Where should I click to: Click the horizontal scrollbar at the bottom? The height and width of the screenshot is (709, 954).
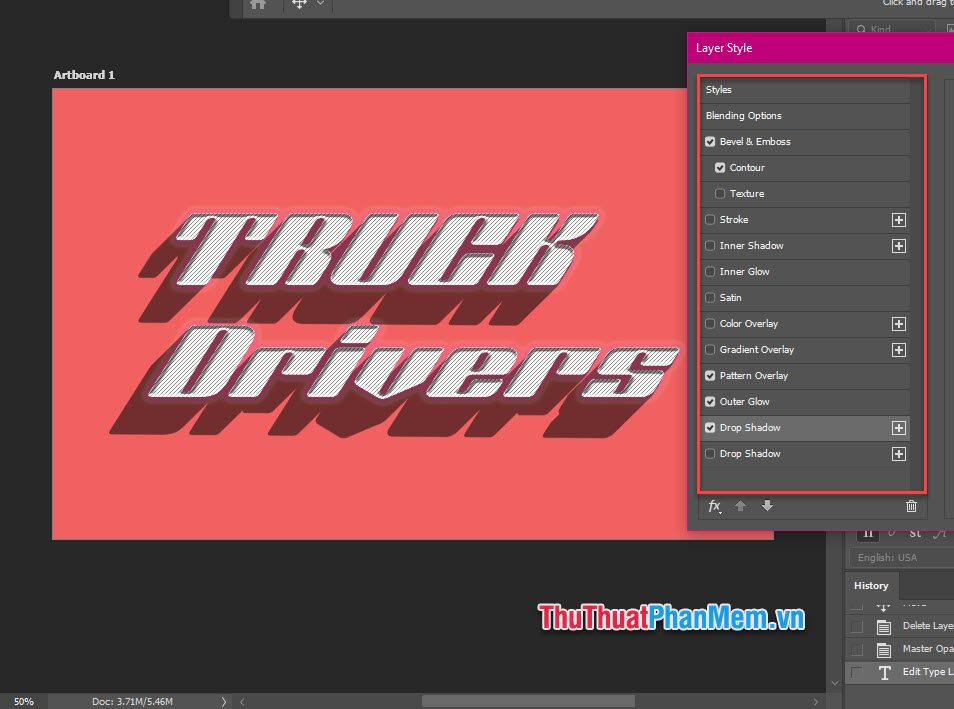click(528, 701)
